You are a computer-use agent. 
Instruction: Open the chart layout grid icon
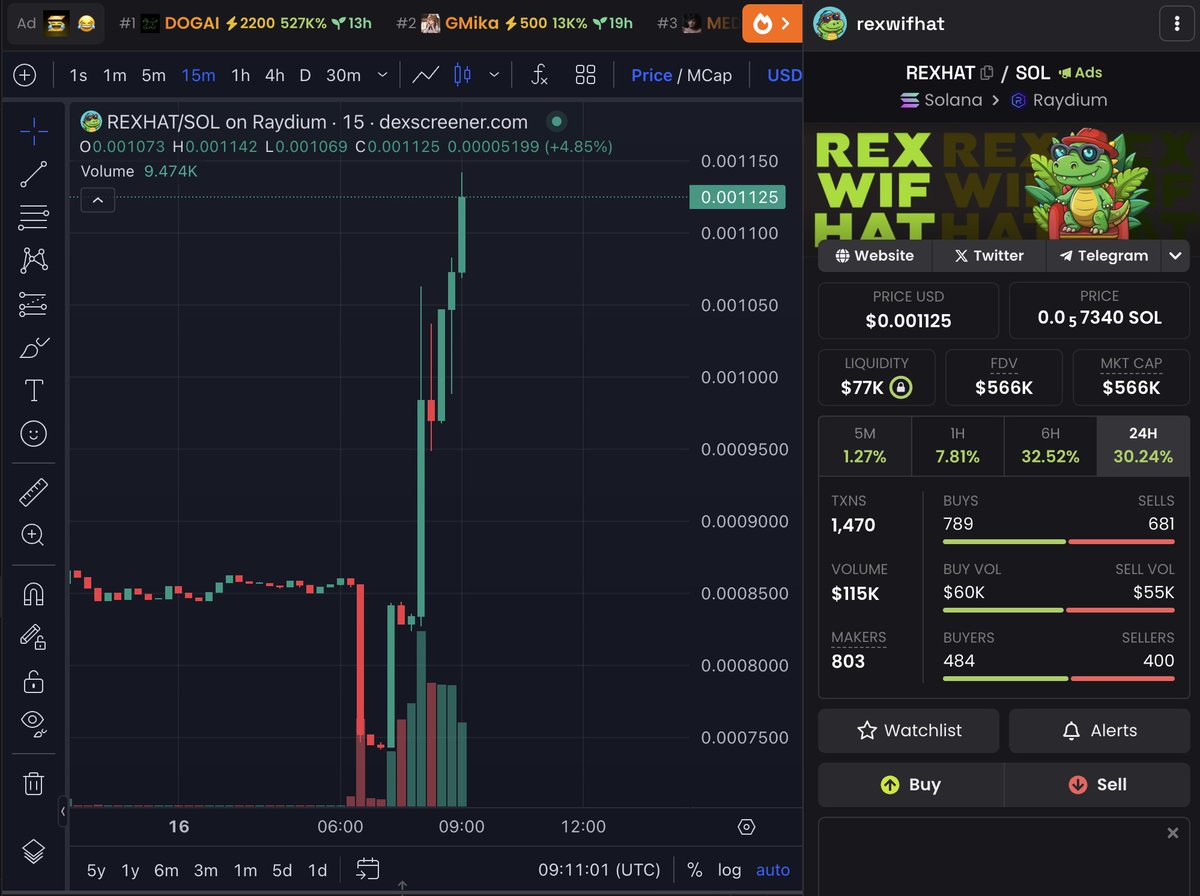pos(586,75)
